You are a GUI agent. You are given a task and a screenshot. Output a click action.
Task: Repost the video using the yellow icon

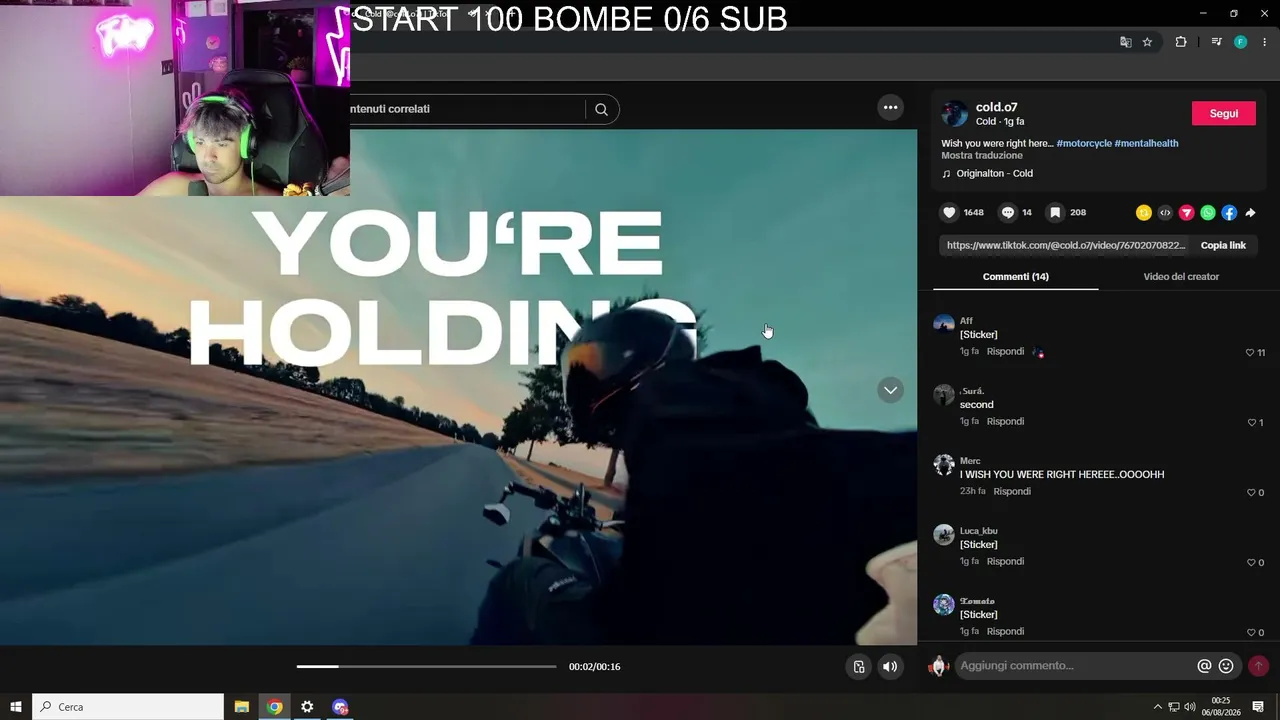[1144, 213]
